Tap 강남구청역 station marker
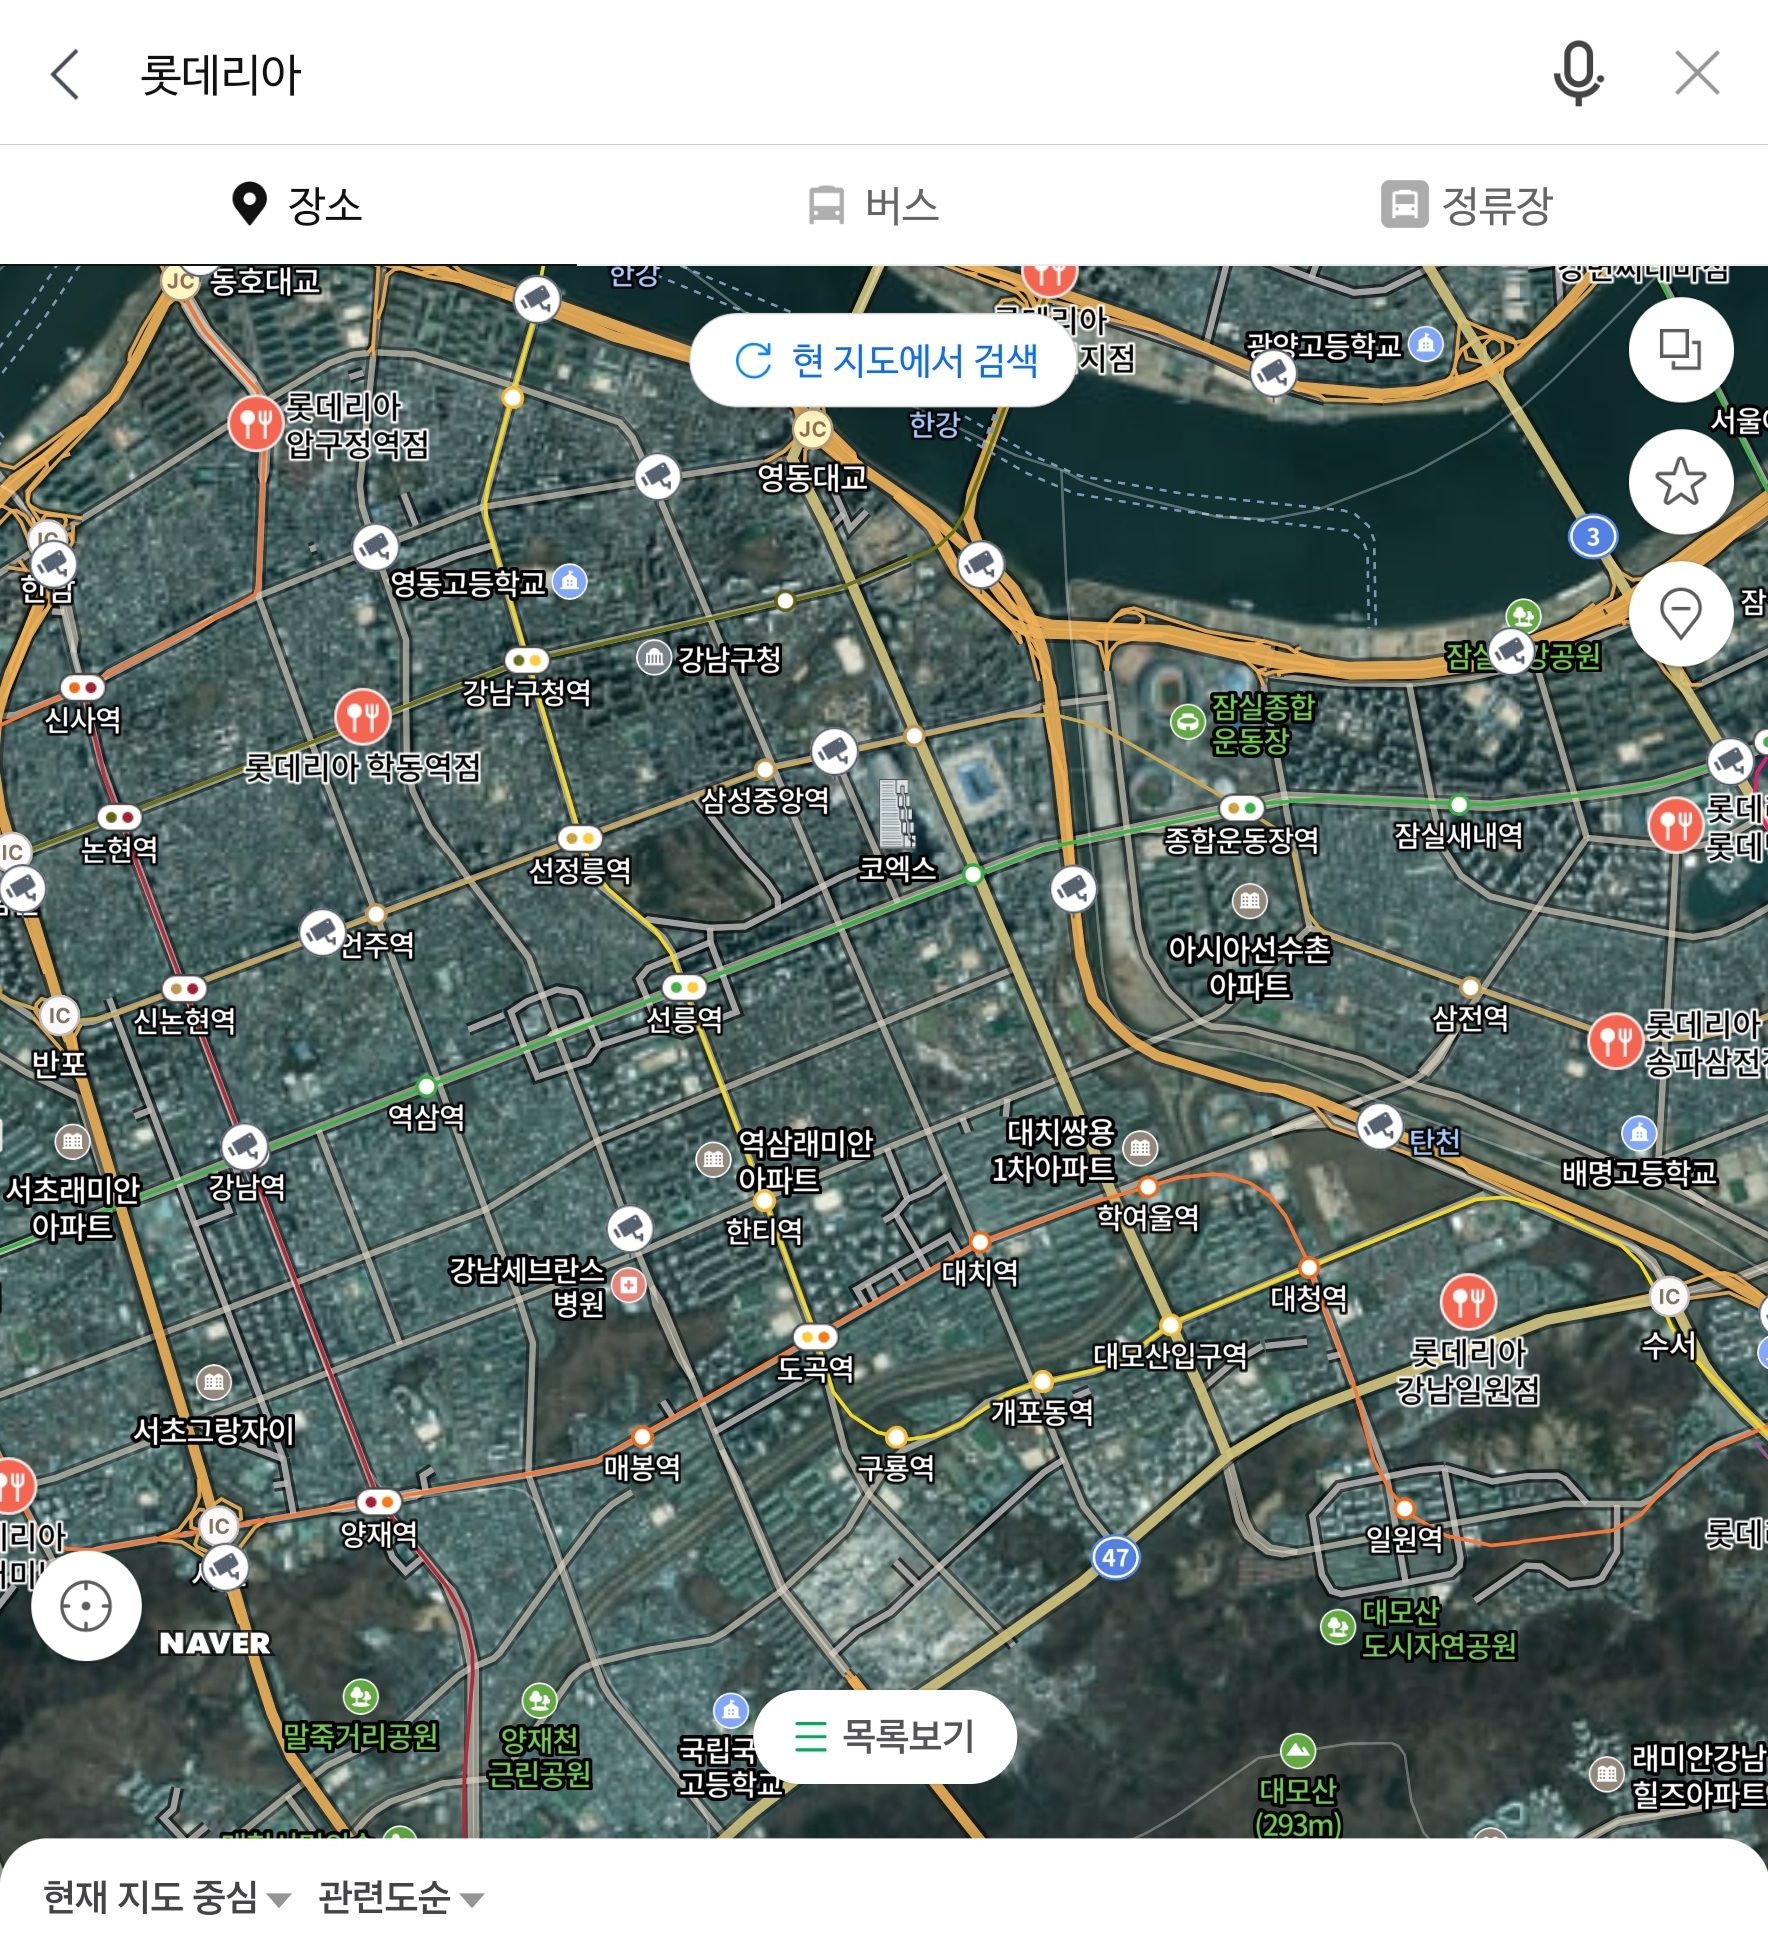The image size is (1768, 1954). pyautogui.click(x=527, y=660)
